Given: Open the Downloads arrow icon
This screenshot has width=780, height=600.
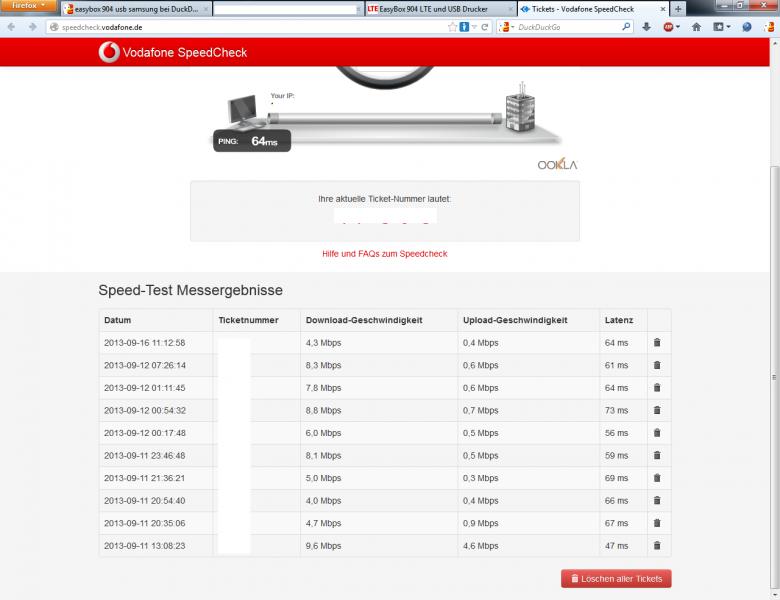Looking at the screenshot, I should (x=646, y=27).
